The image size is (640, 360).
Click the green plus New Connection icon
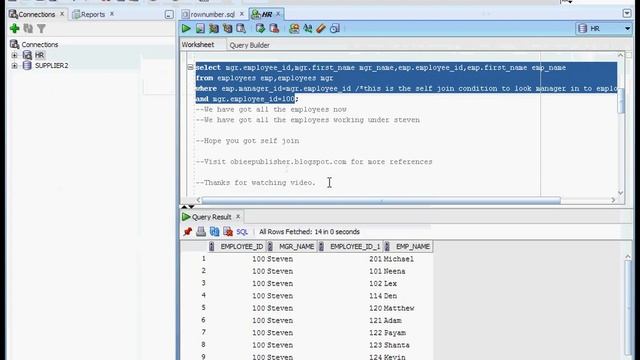point(15,28)
